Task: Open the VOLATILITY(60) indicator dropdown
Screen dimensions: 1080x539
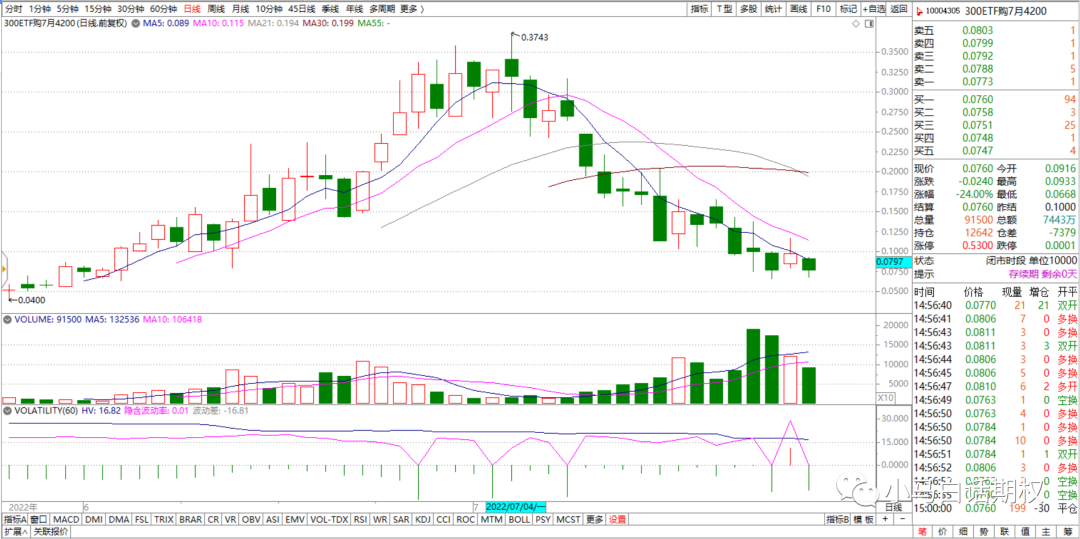Action: pos(41,409)
